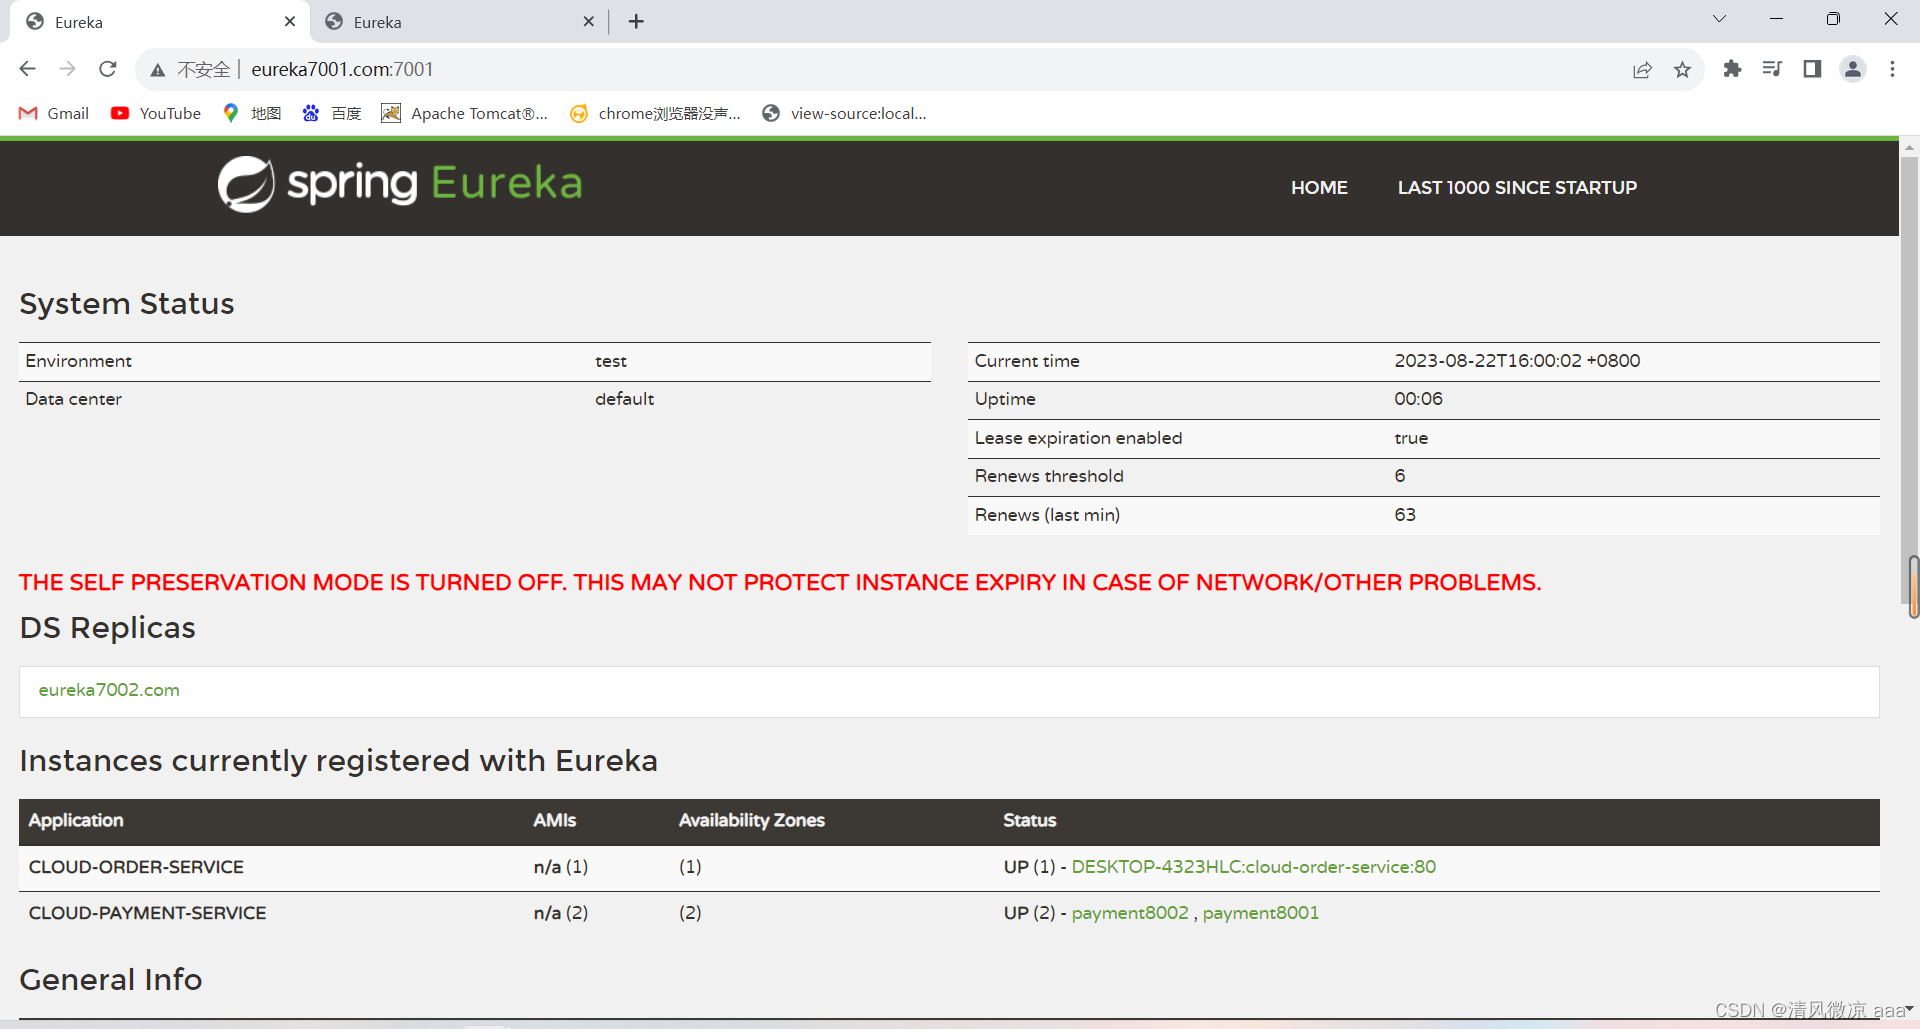1920x1029 pixels.
Task: Open the Apache Tomcat bookmark
Action: point(465,113)
